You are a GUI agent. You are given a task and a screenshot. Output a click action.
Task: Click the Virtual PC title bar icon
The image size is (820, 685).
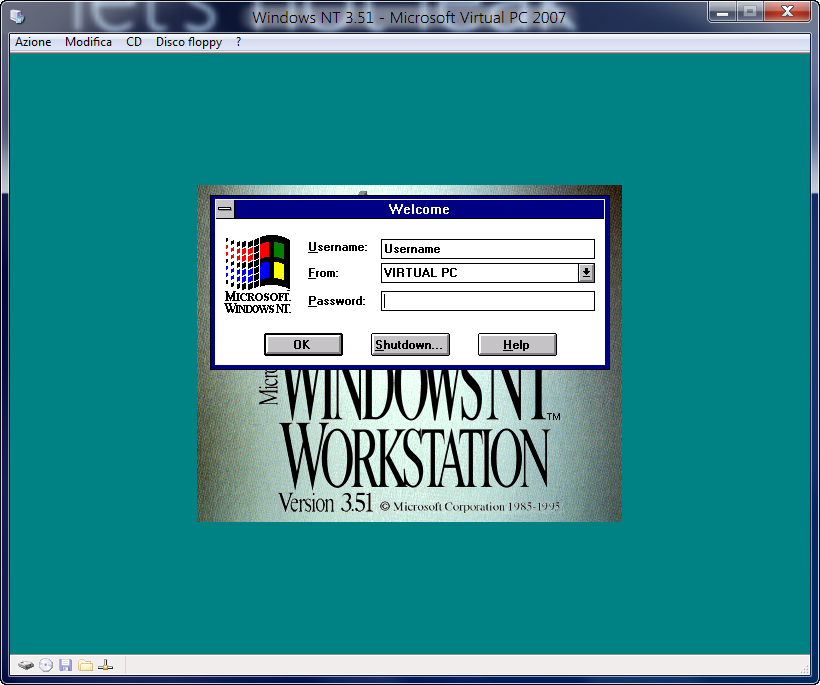tap(17, 17)
